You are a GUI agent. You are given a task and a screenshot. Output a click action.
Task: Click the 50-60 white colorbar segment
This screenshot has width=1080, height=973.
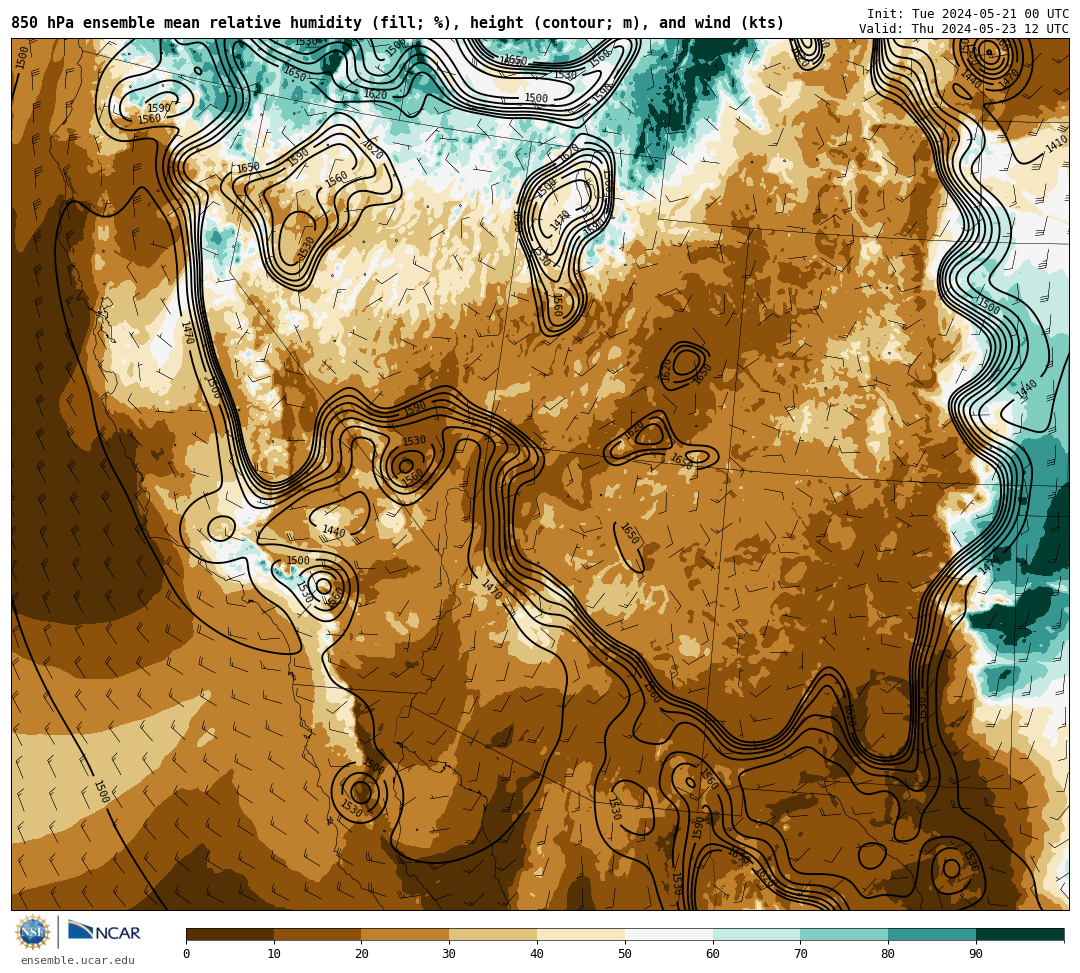[x=669, y=934]
